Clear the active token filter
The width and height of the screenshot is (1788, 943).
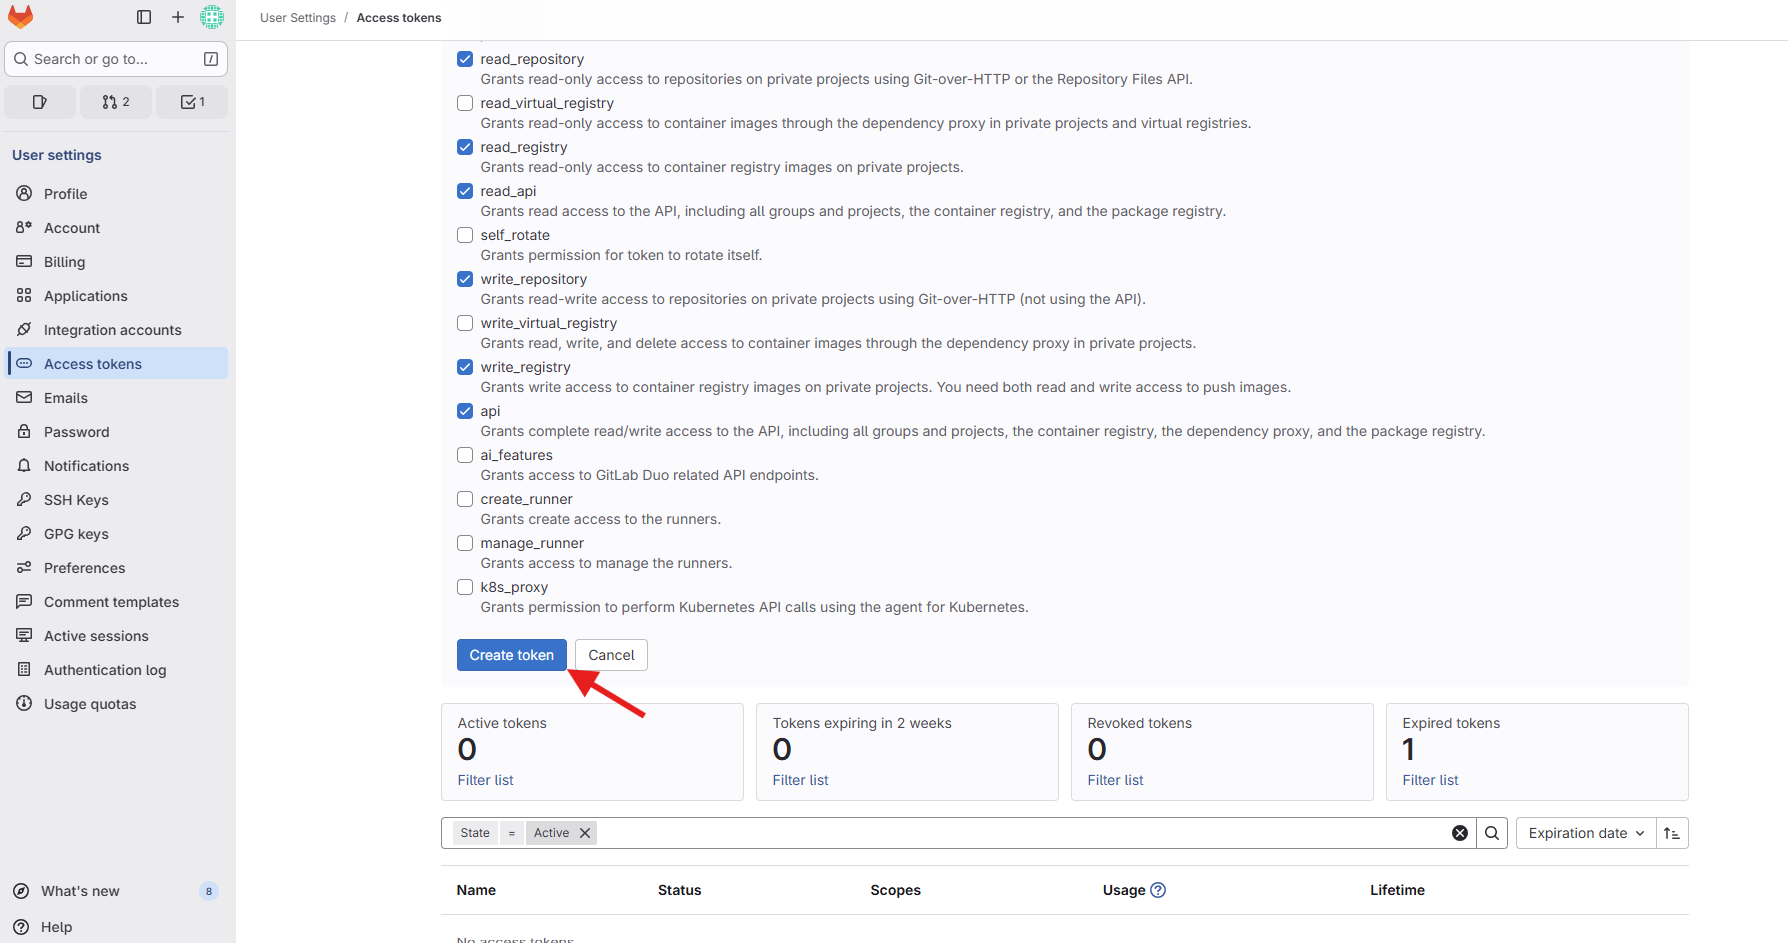[585, 832]
